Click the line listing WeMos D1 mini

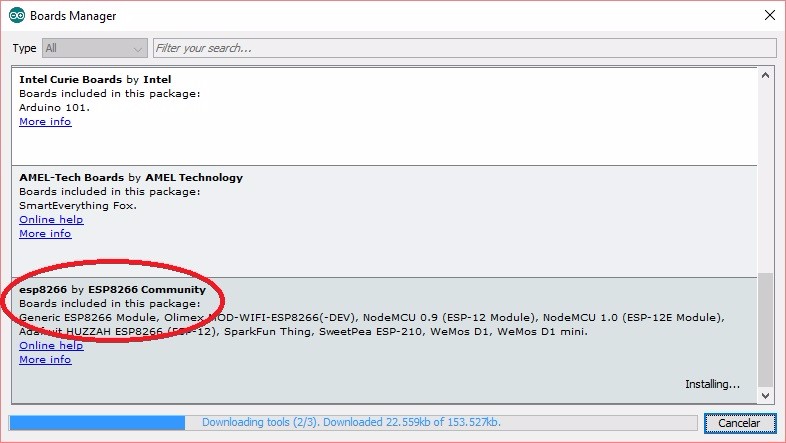(303, 332)
